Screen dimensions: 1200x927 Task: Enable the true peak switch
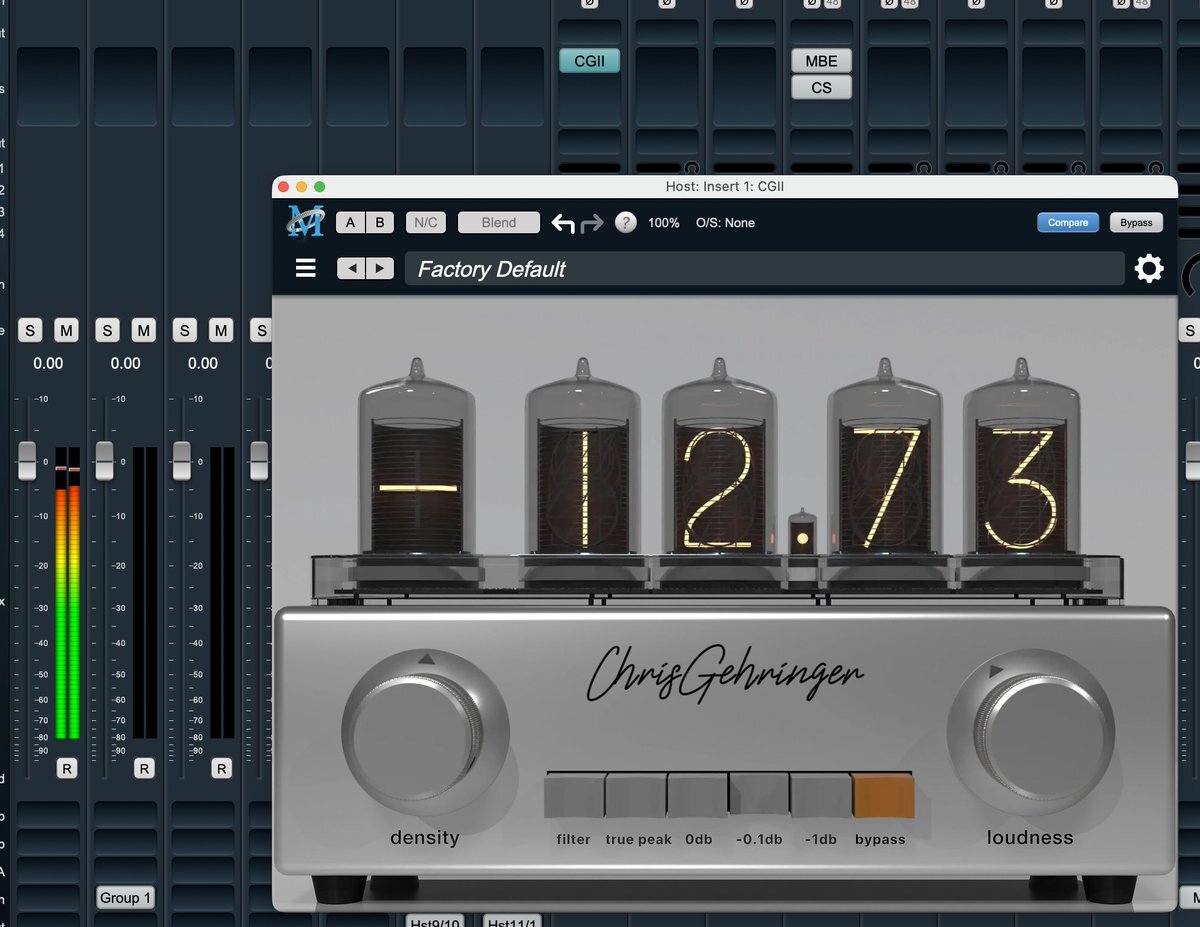[x=636, y=797]
